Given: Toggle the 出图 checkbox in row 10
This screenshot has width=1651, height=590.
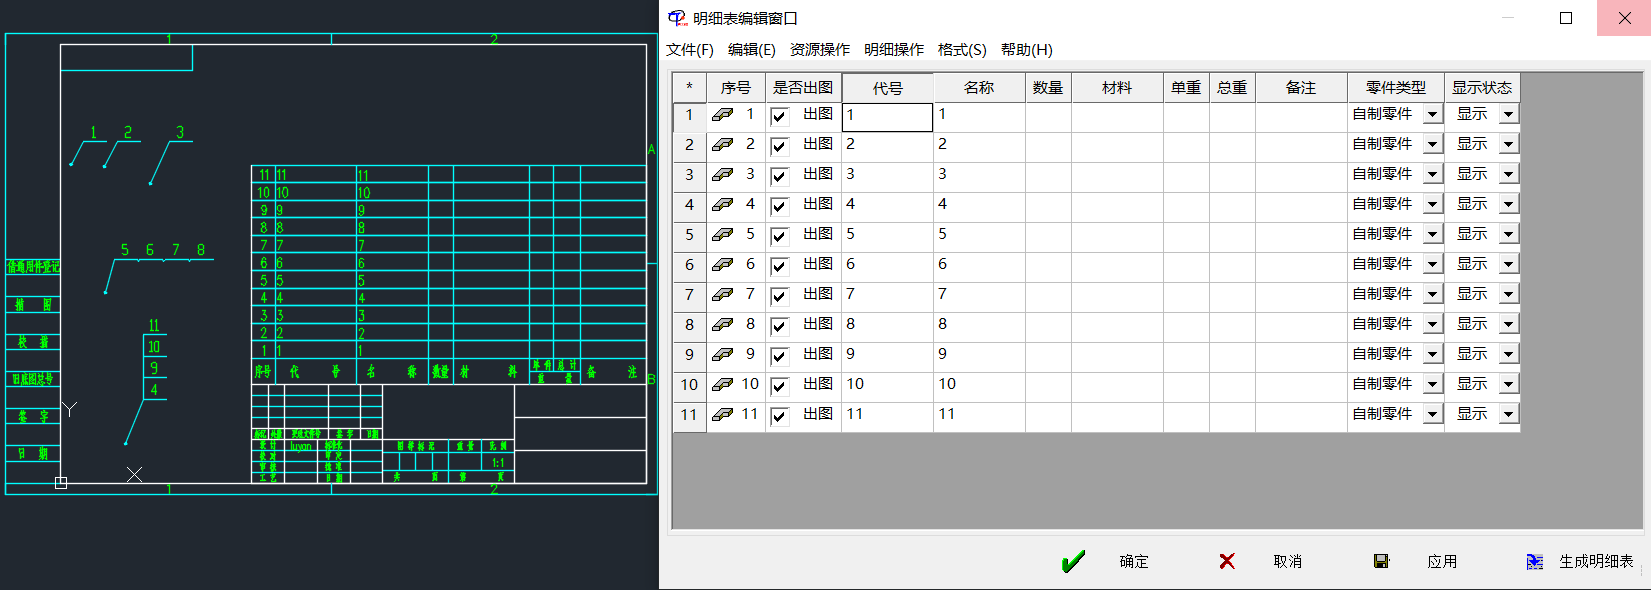Looking at the screenshot, I should click(780, 387).
